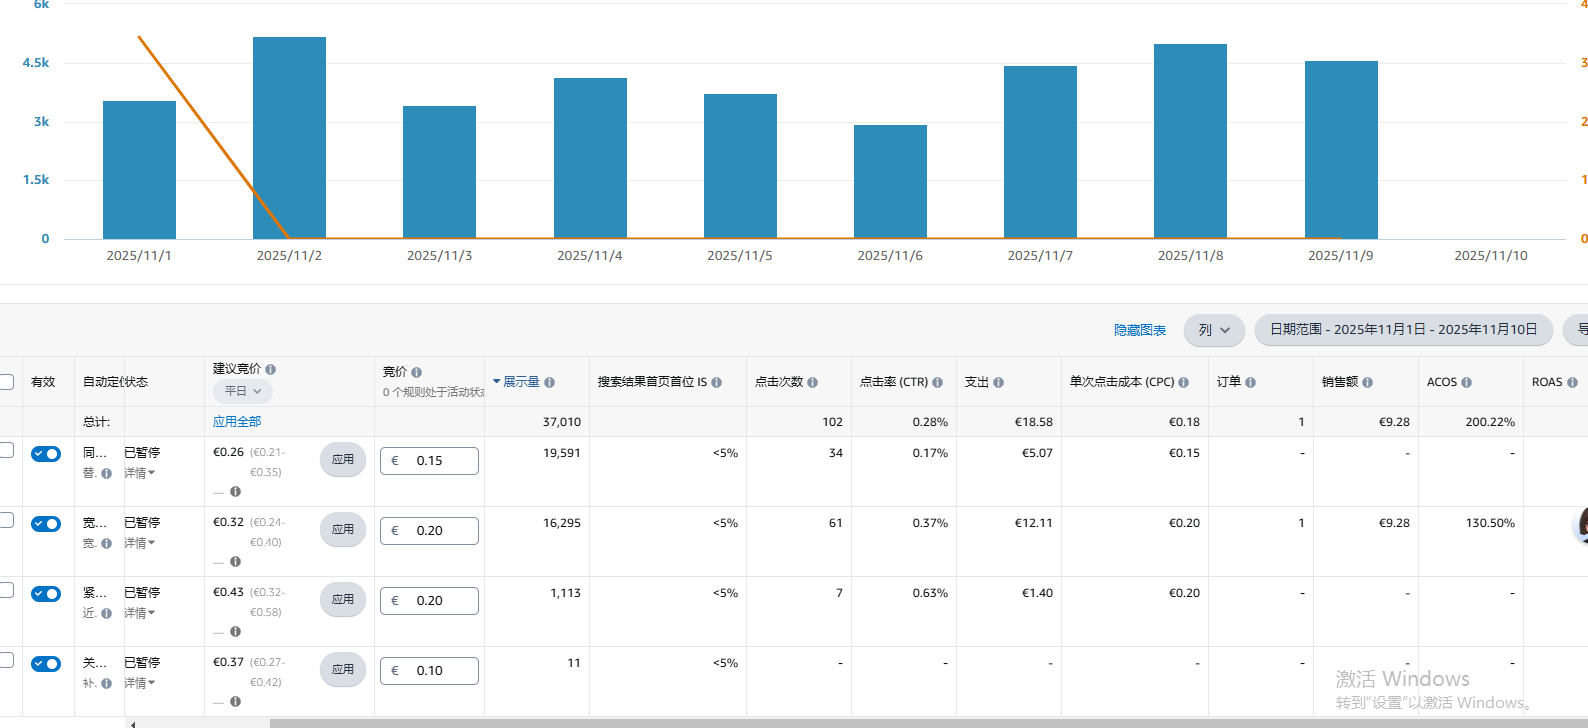Click info icon next to 建议竞价 header
This screenshot has height=728, width=1588.
[x=271, y=370]
